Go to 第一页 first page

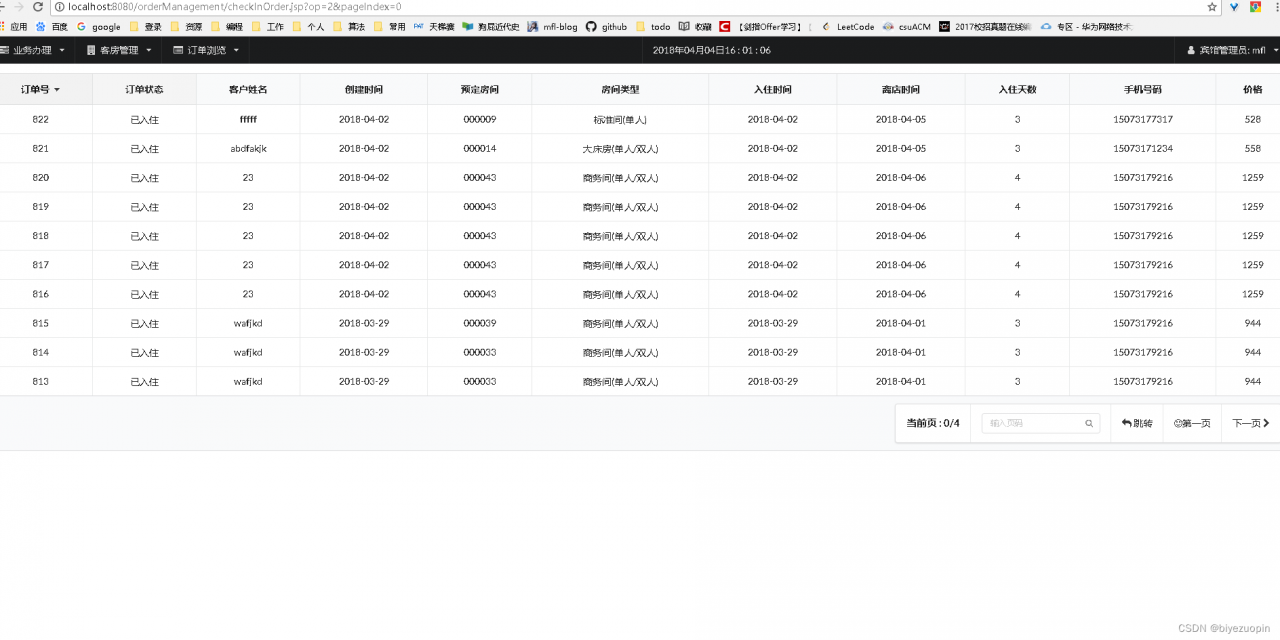point(1192,423)
